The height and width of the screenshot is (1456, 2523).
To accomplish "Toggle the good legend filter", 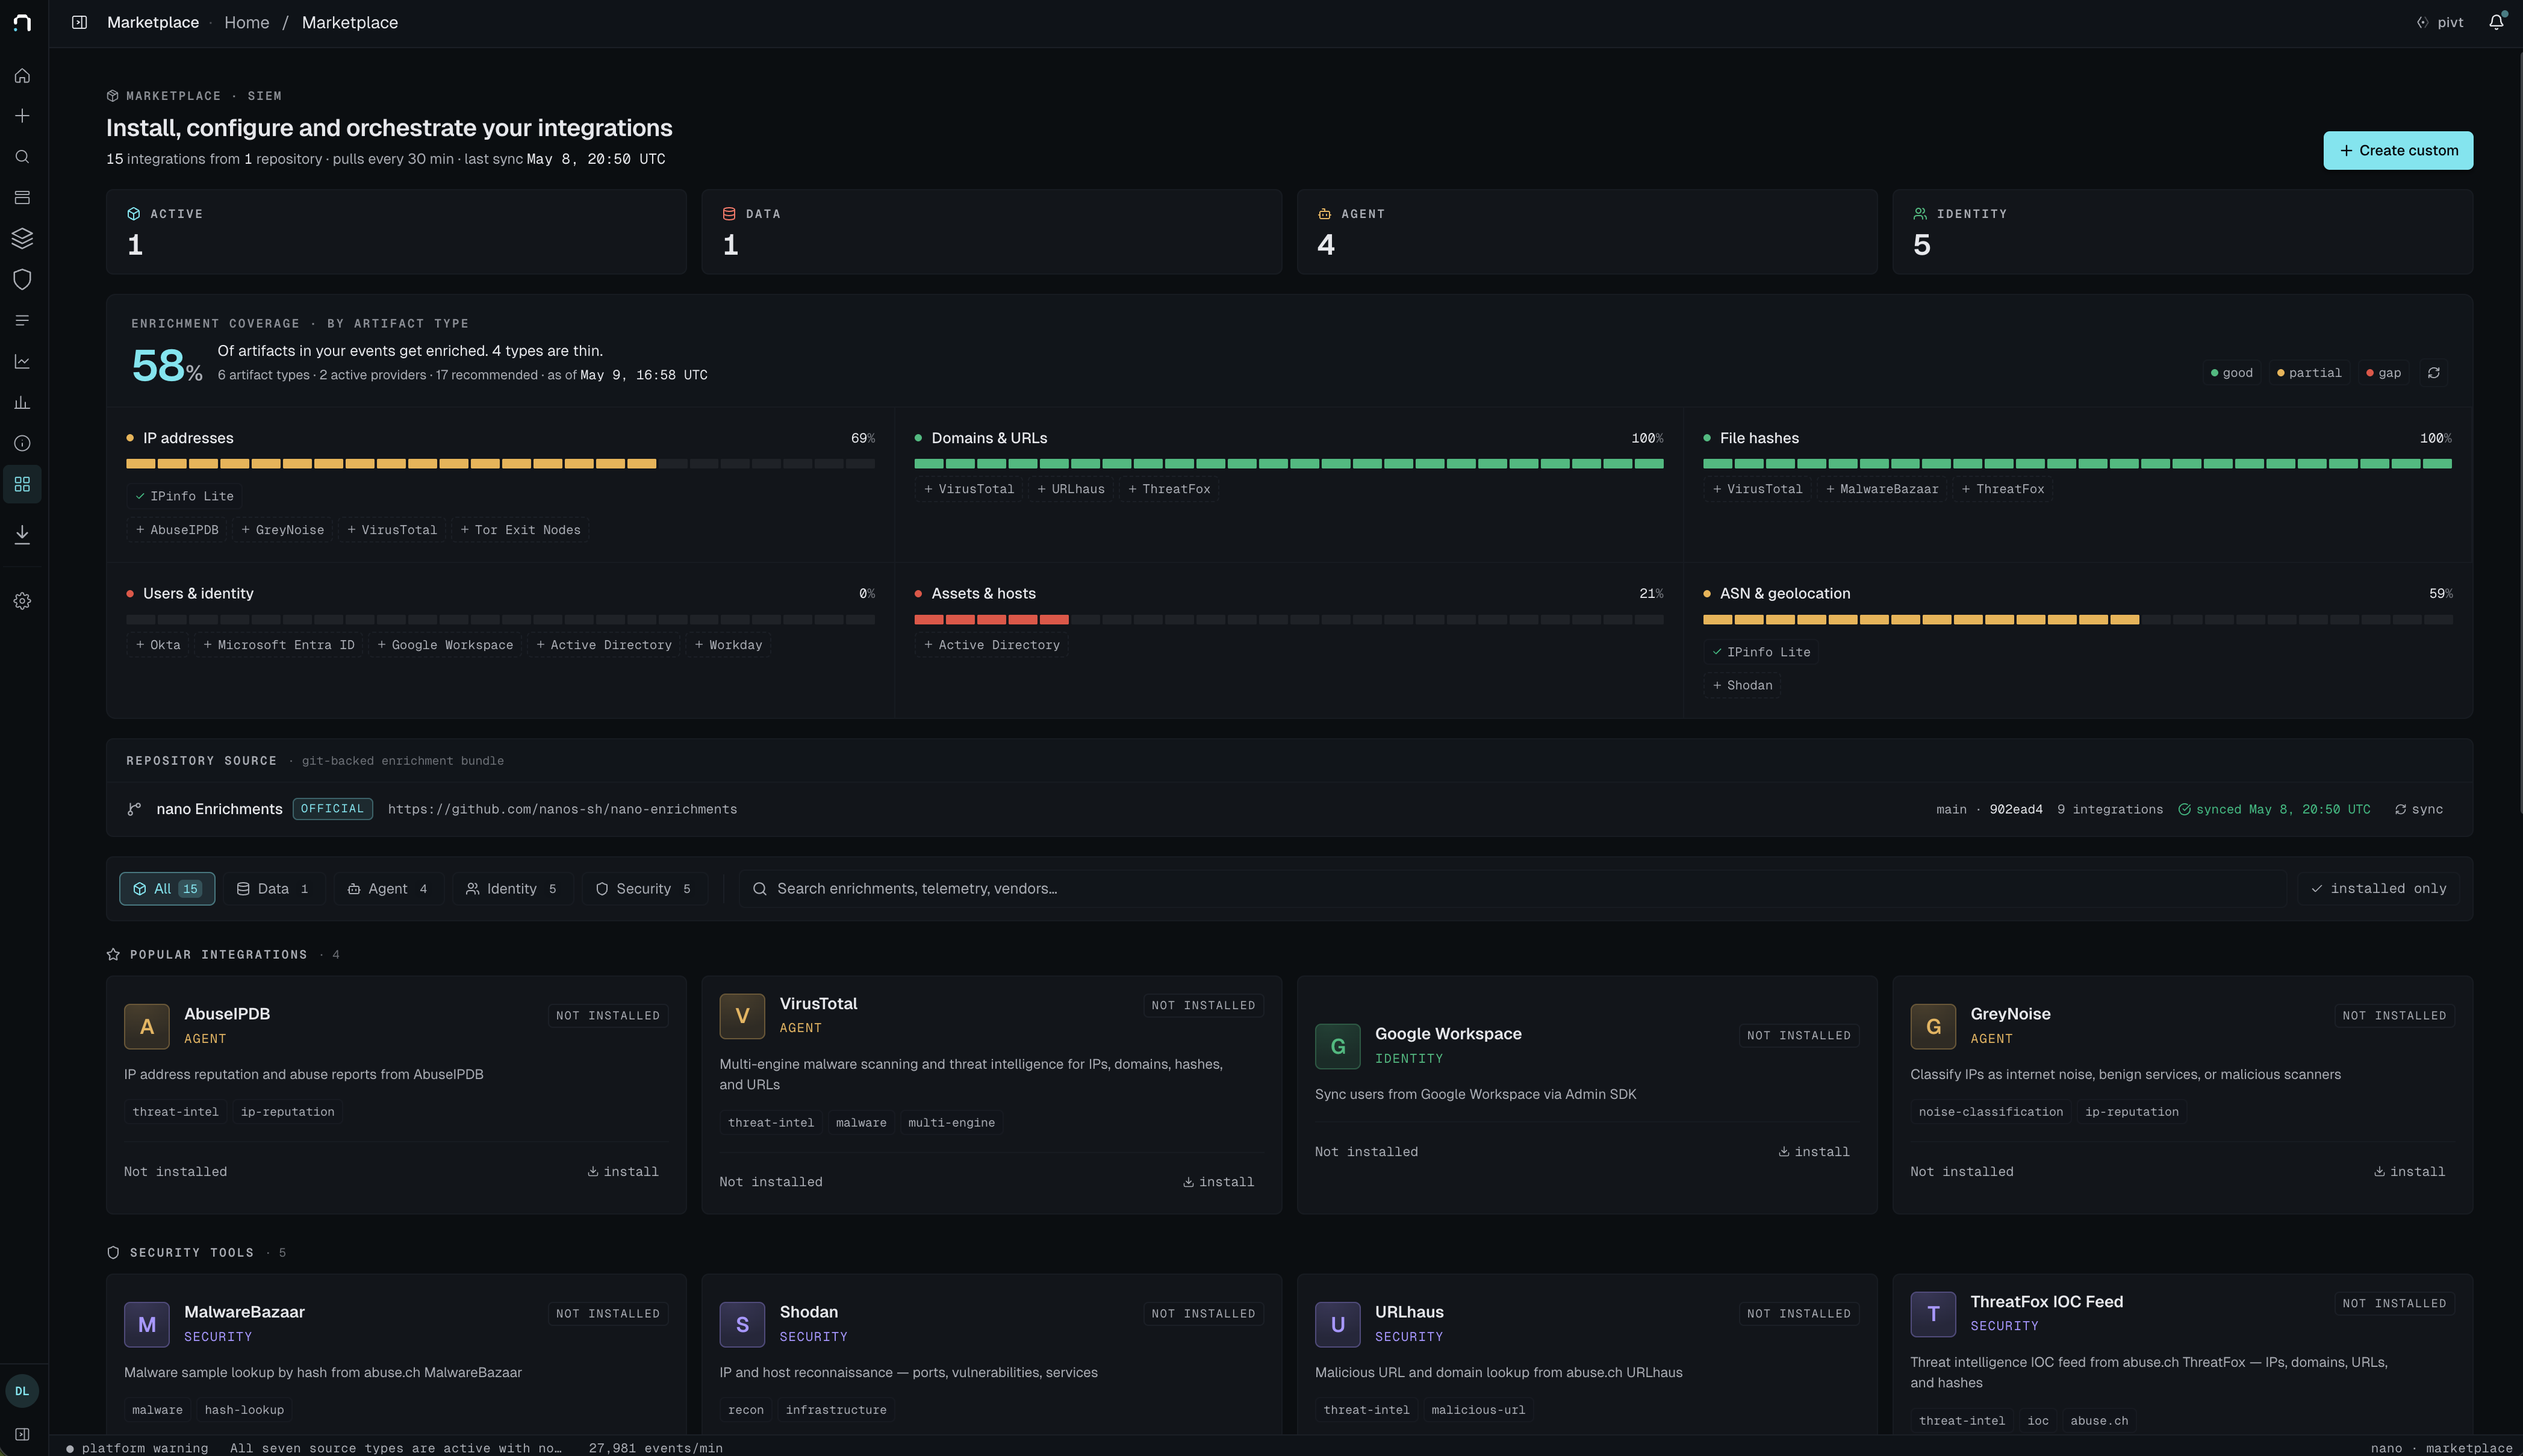I will coord(2231,373).
